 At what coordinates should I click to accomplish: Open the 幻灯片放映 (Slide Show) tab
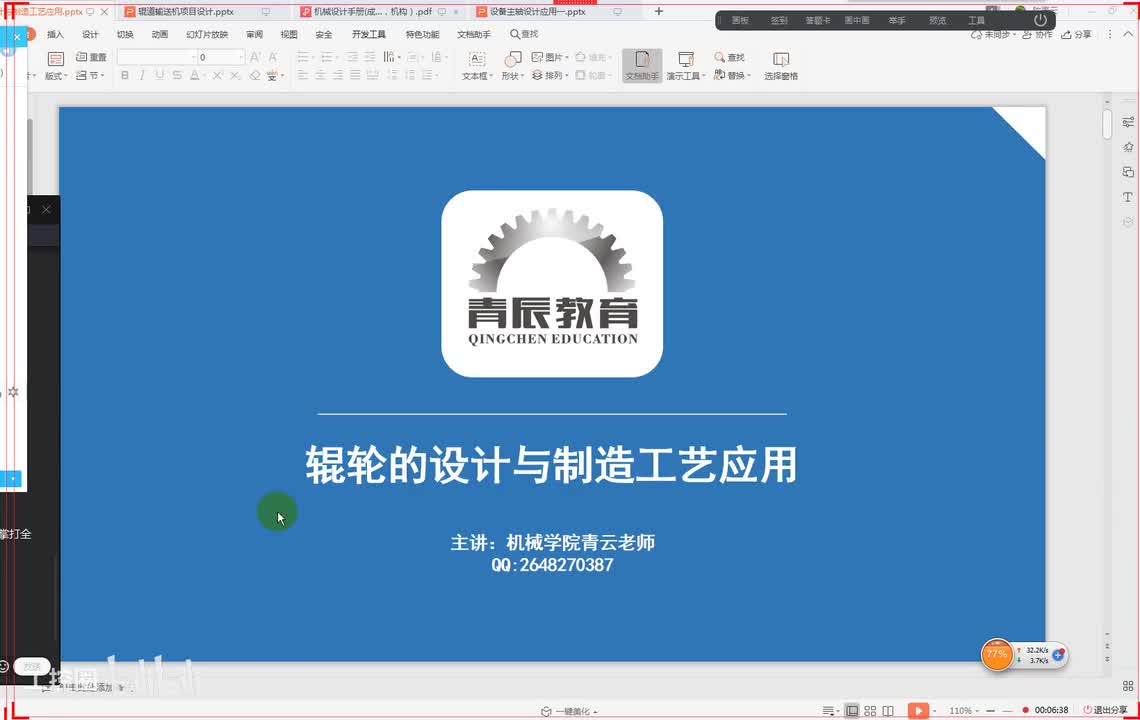pyautogui.click(x=207, y=34)
